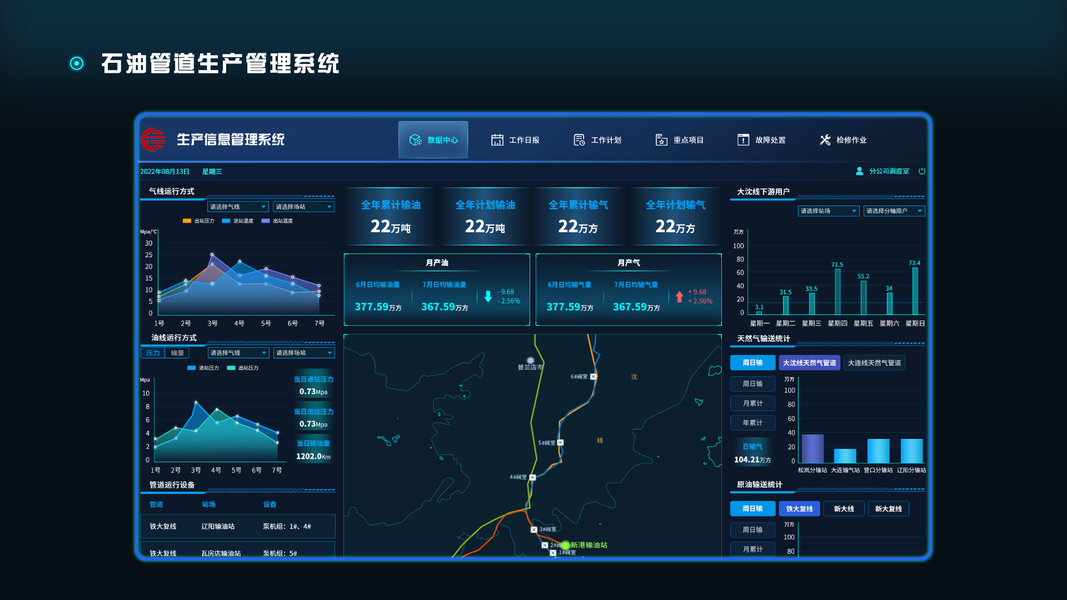Image resolution: width=1067 pixels, height=600 pixels.
Task: Choose 月累计 option in 天然气输送统计
Action: 752,403
